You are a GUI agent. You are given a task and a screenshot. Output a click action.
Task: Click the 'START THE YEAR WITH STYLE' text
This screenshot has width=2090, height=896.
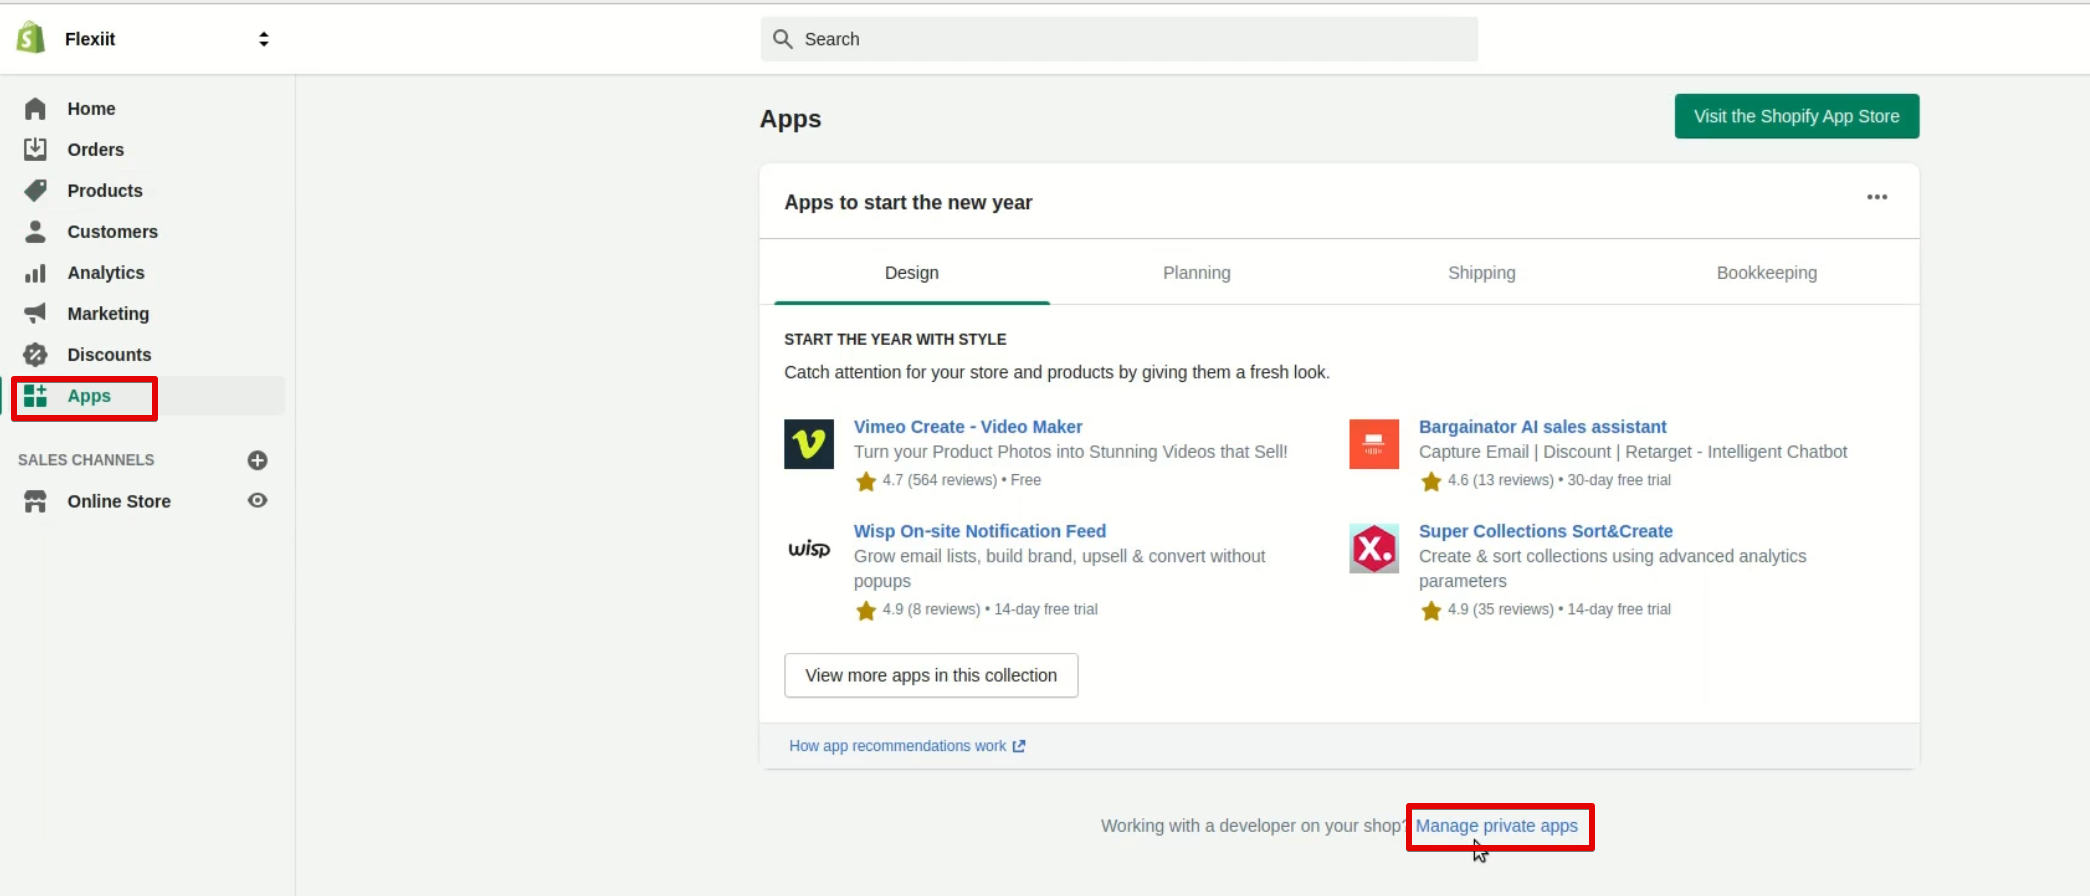[895, 339]
